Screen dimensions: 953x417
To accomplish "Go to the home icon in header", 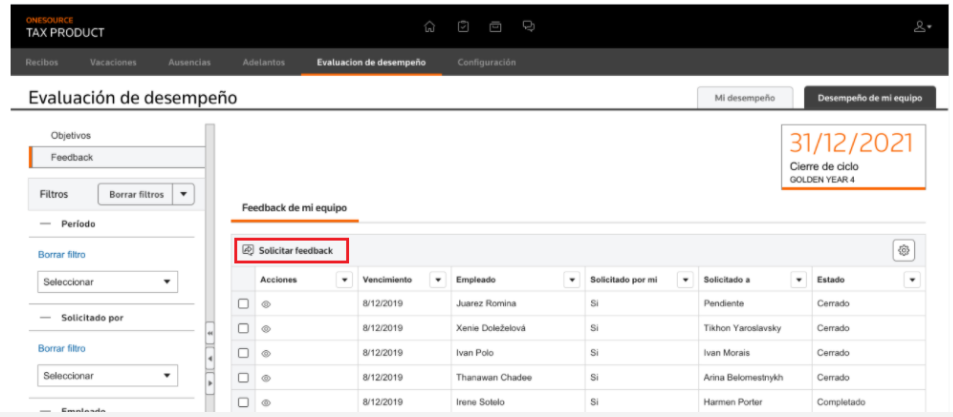I will coord(430,27).
